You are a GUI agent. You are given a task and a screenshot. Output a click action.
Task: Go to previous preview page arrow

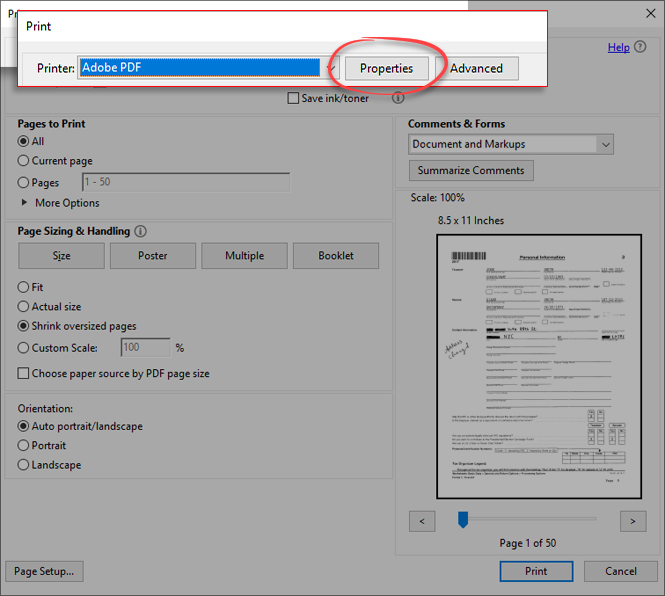(x=422, y=521)
